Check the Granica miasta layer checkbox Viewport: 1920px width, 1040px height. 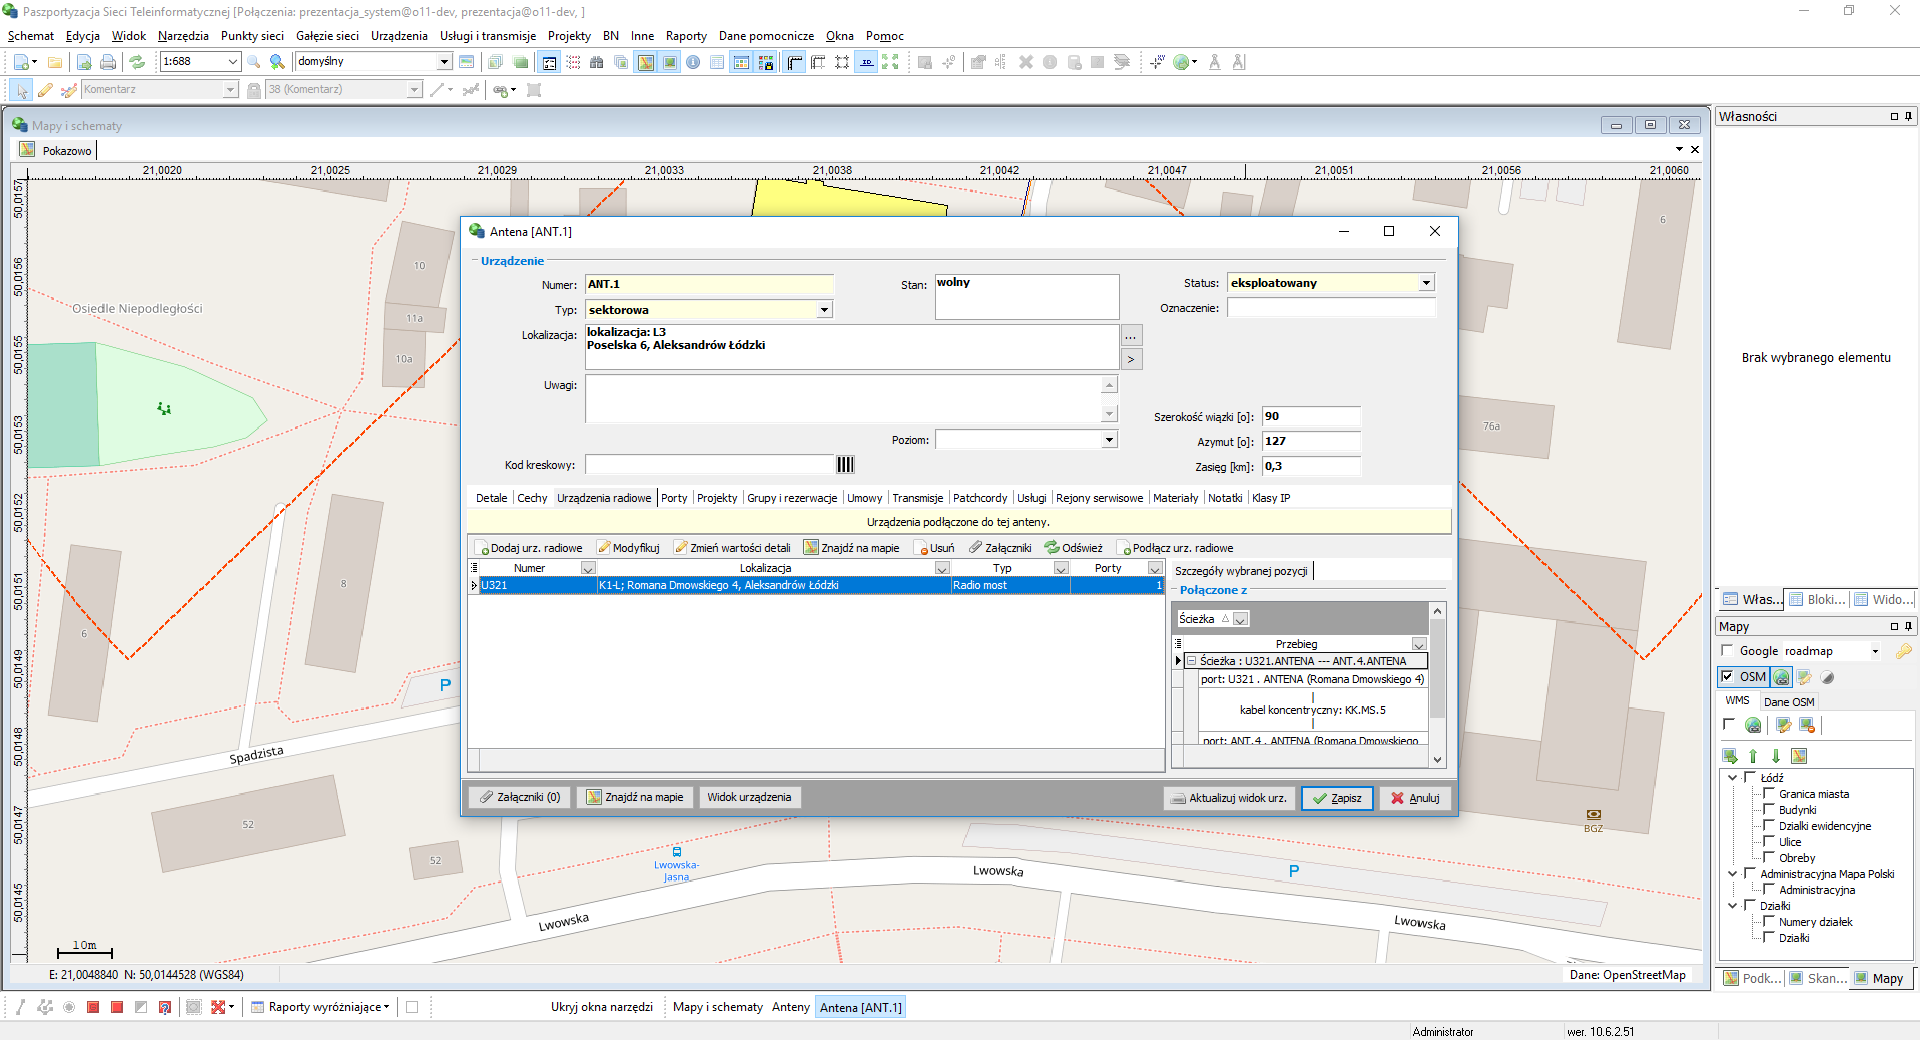coord(1768,793)
